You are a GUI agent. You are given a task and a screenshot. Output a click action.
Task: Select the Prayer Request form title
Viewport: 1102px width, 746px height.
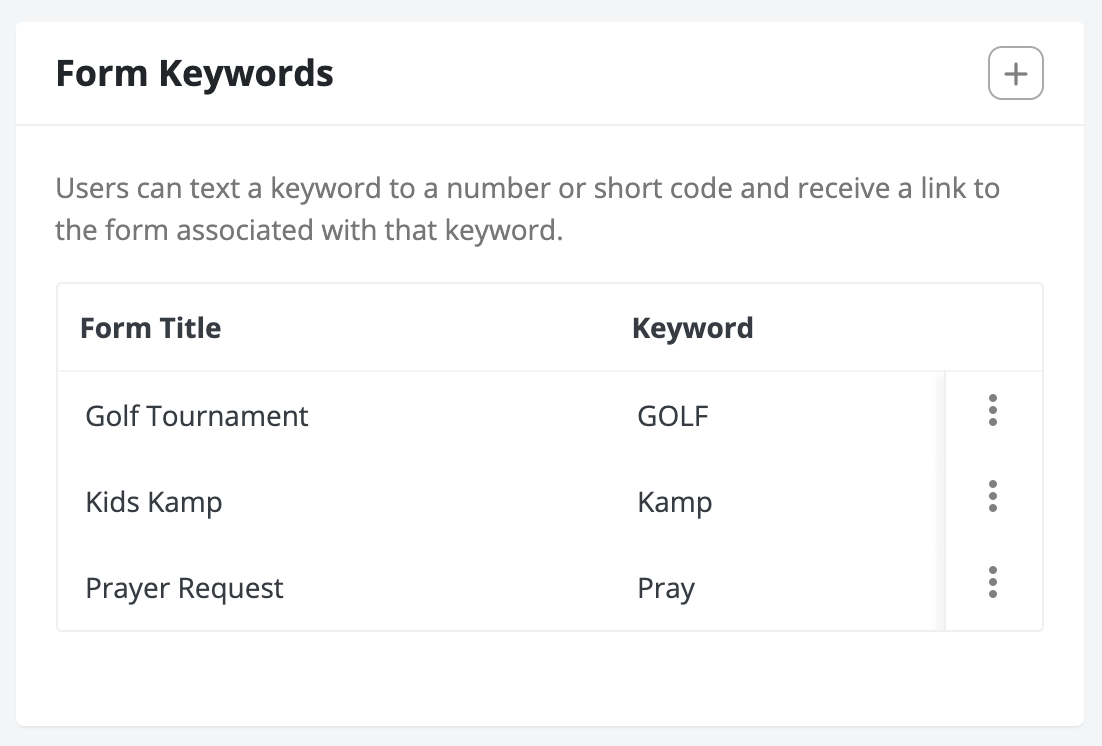coord(185,588)
